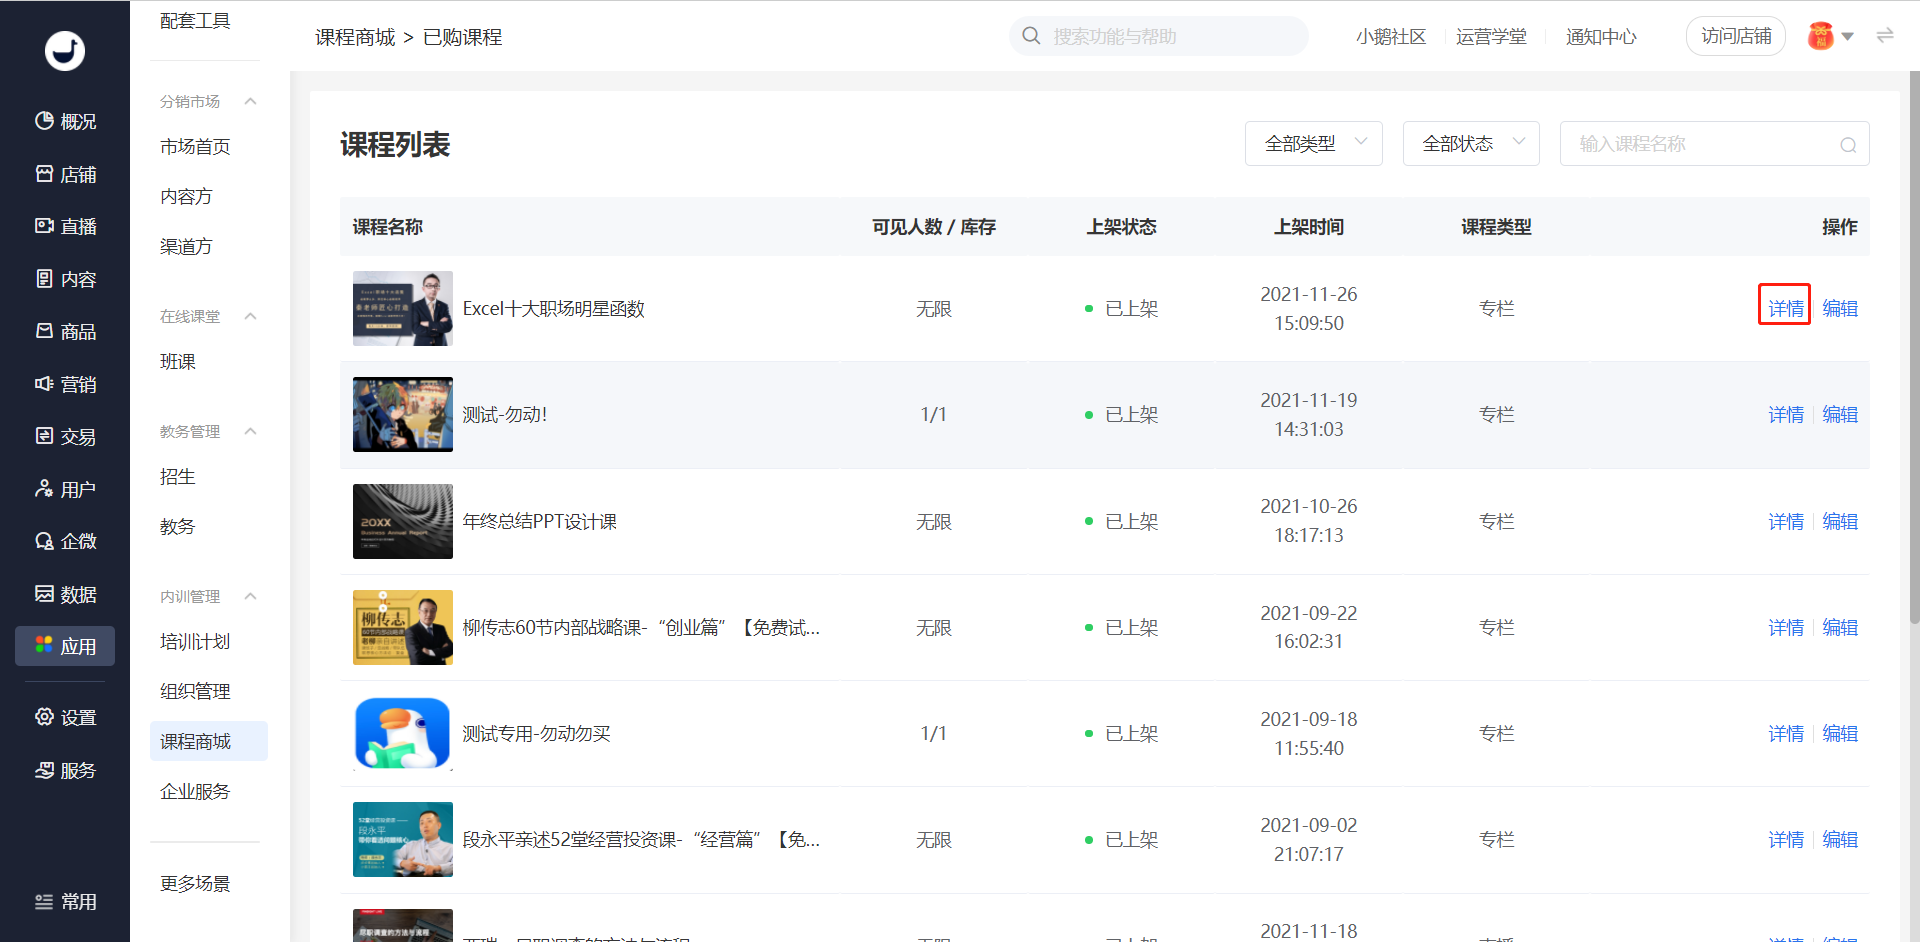1920x942 pixels.
Task: Click the 访问店铺 button
Action: [x=1736, y=36]
